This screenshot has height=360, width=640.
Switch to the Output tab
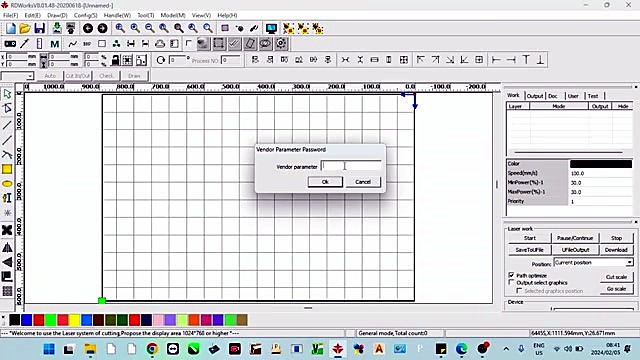(535, 96)
